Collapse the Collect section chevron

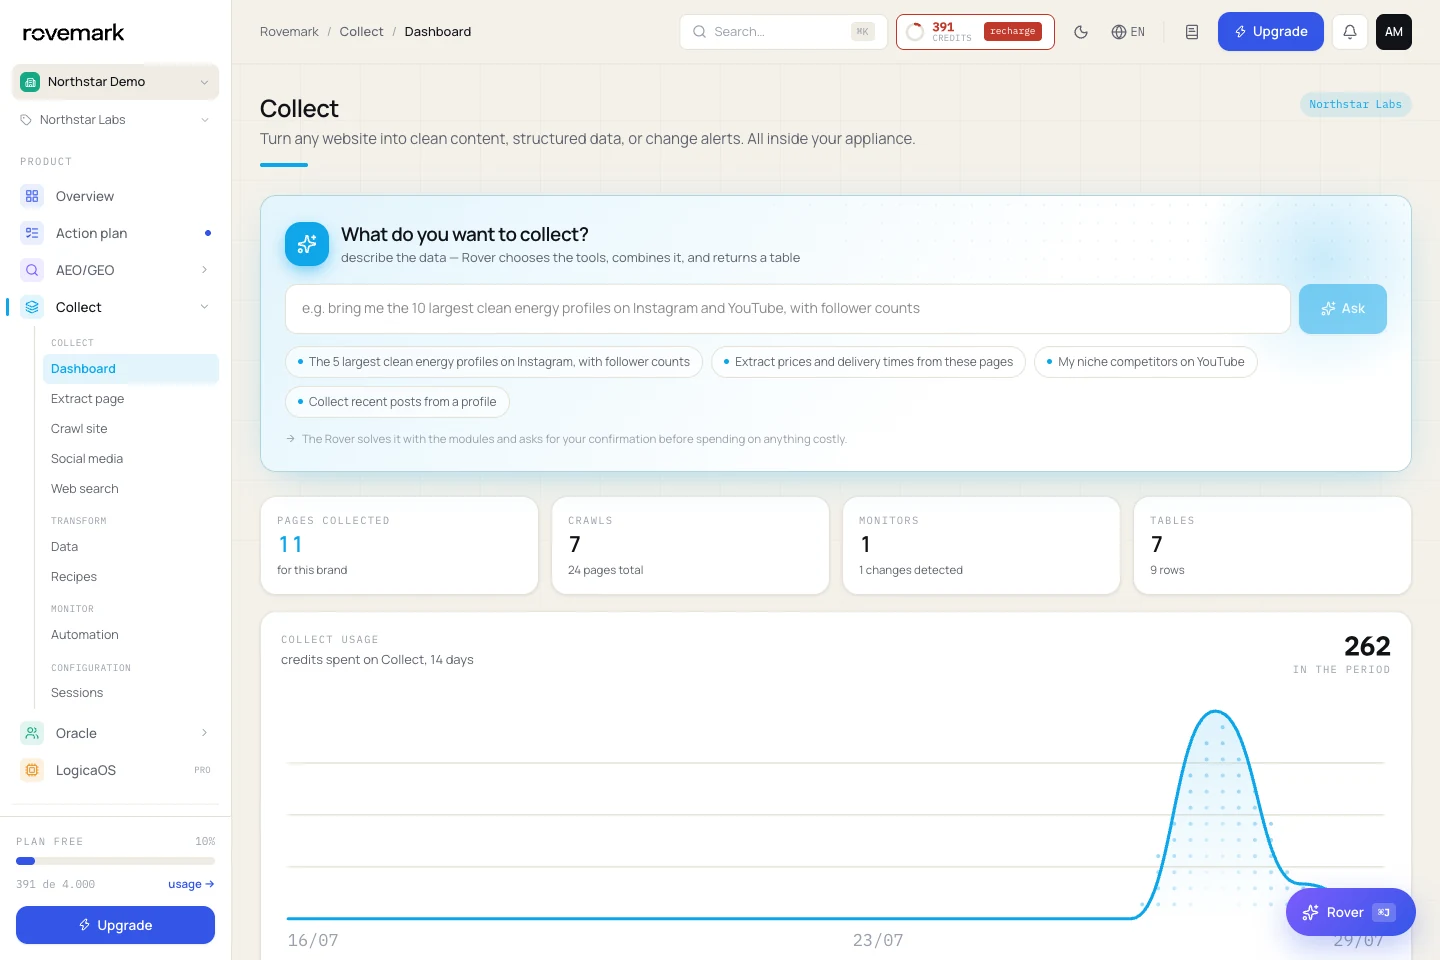[x=204, y=307]
